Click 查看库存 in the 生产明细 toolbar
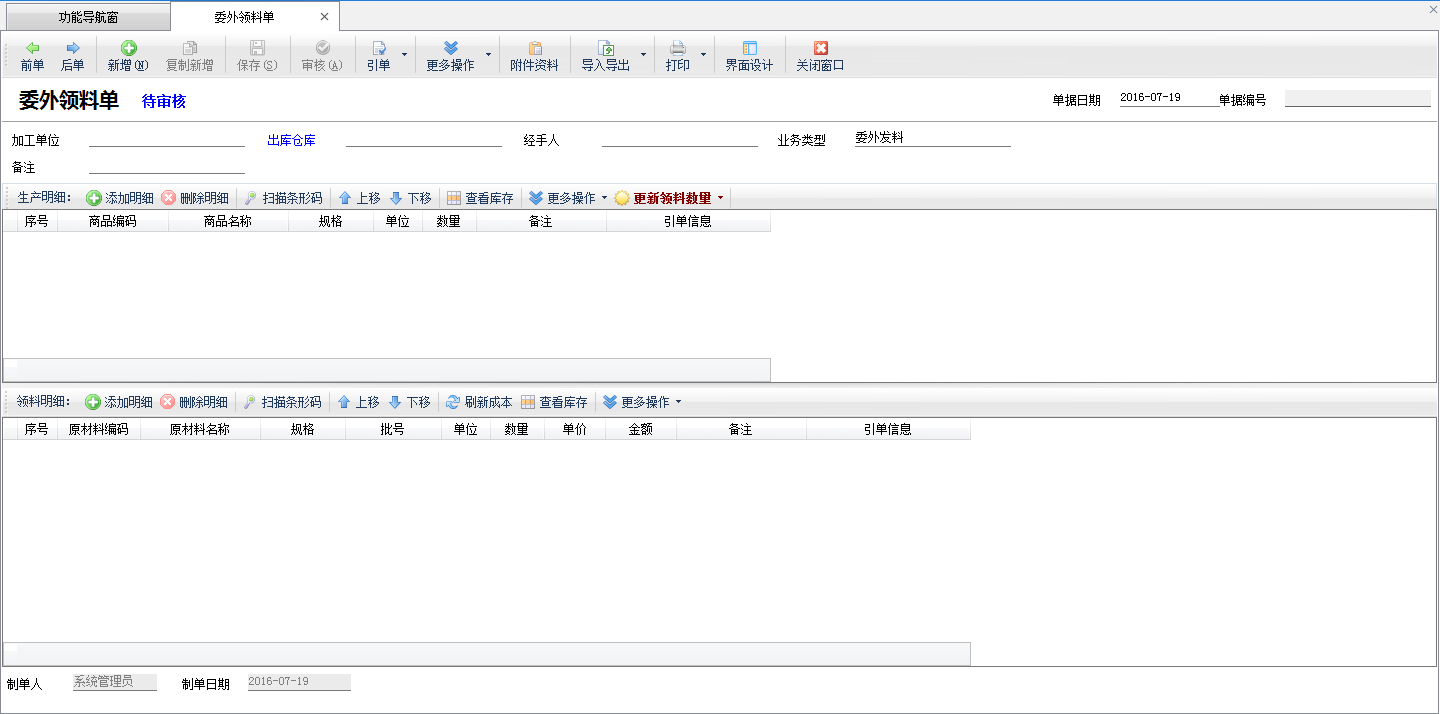 pos(480,198)
